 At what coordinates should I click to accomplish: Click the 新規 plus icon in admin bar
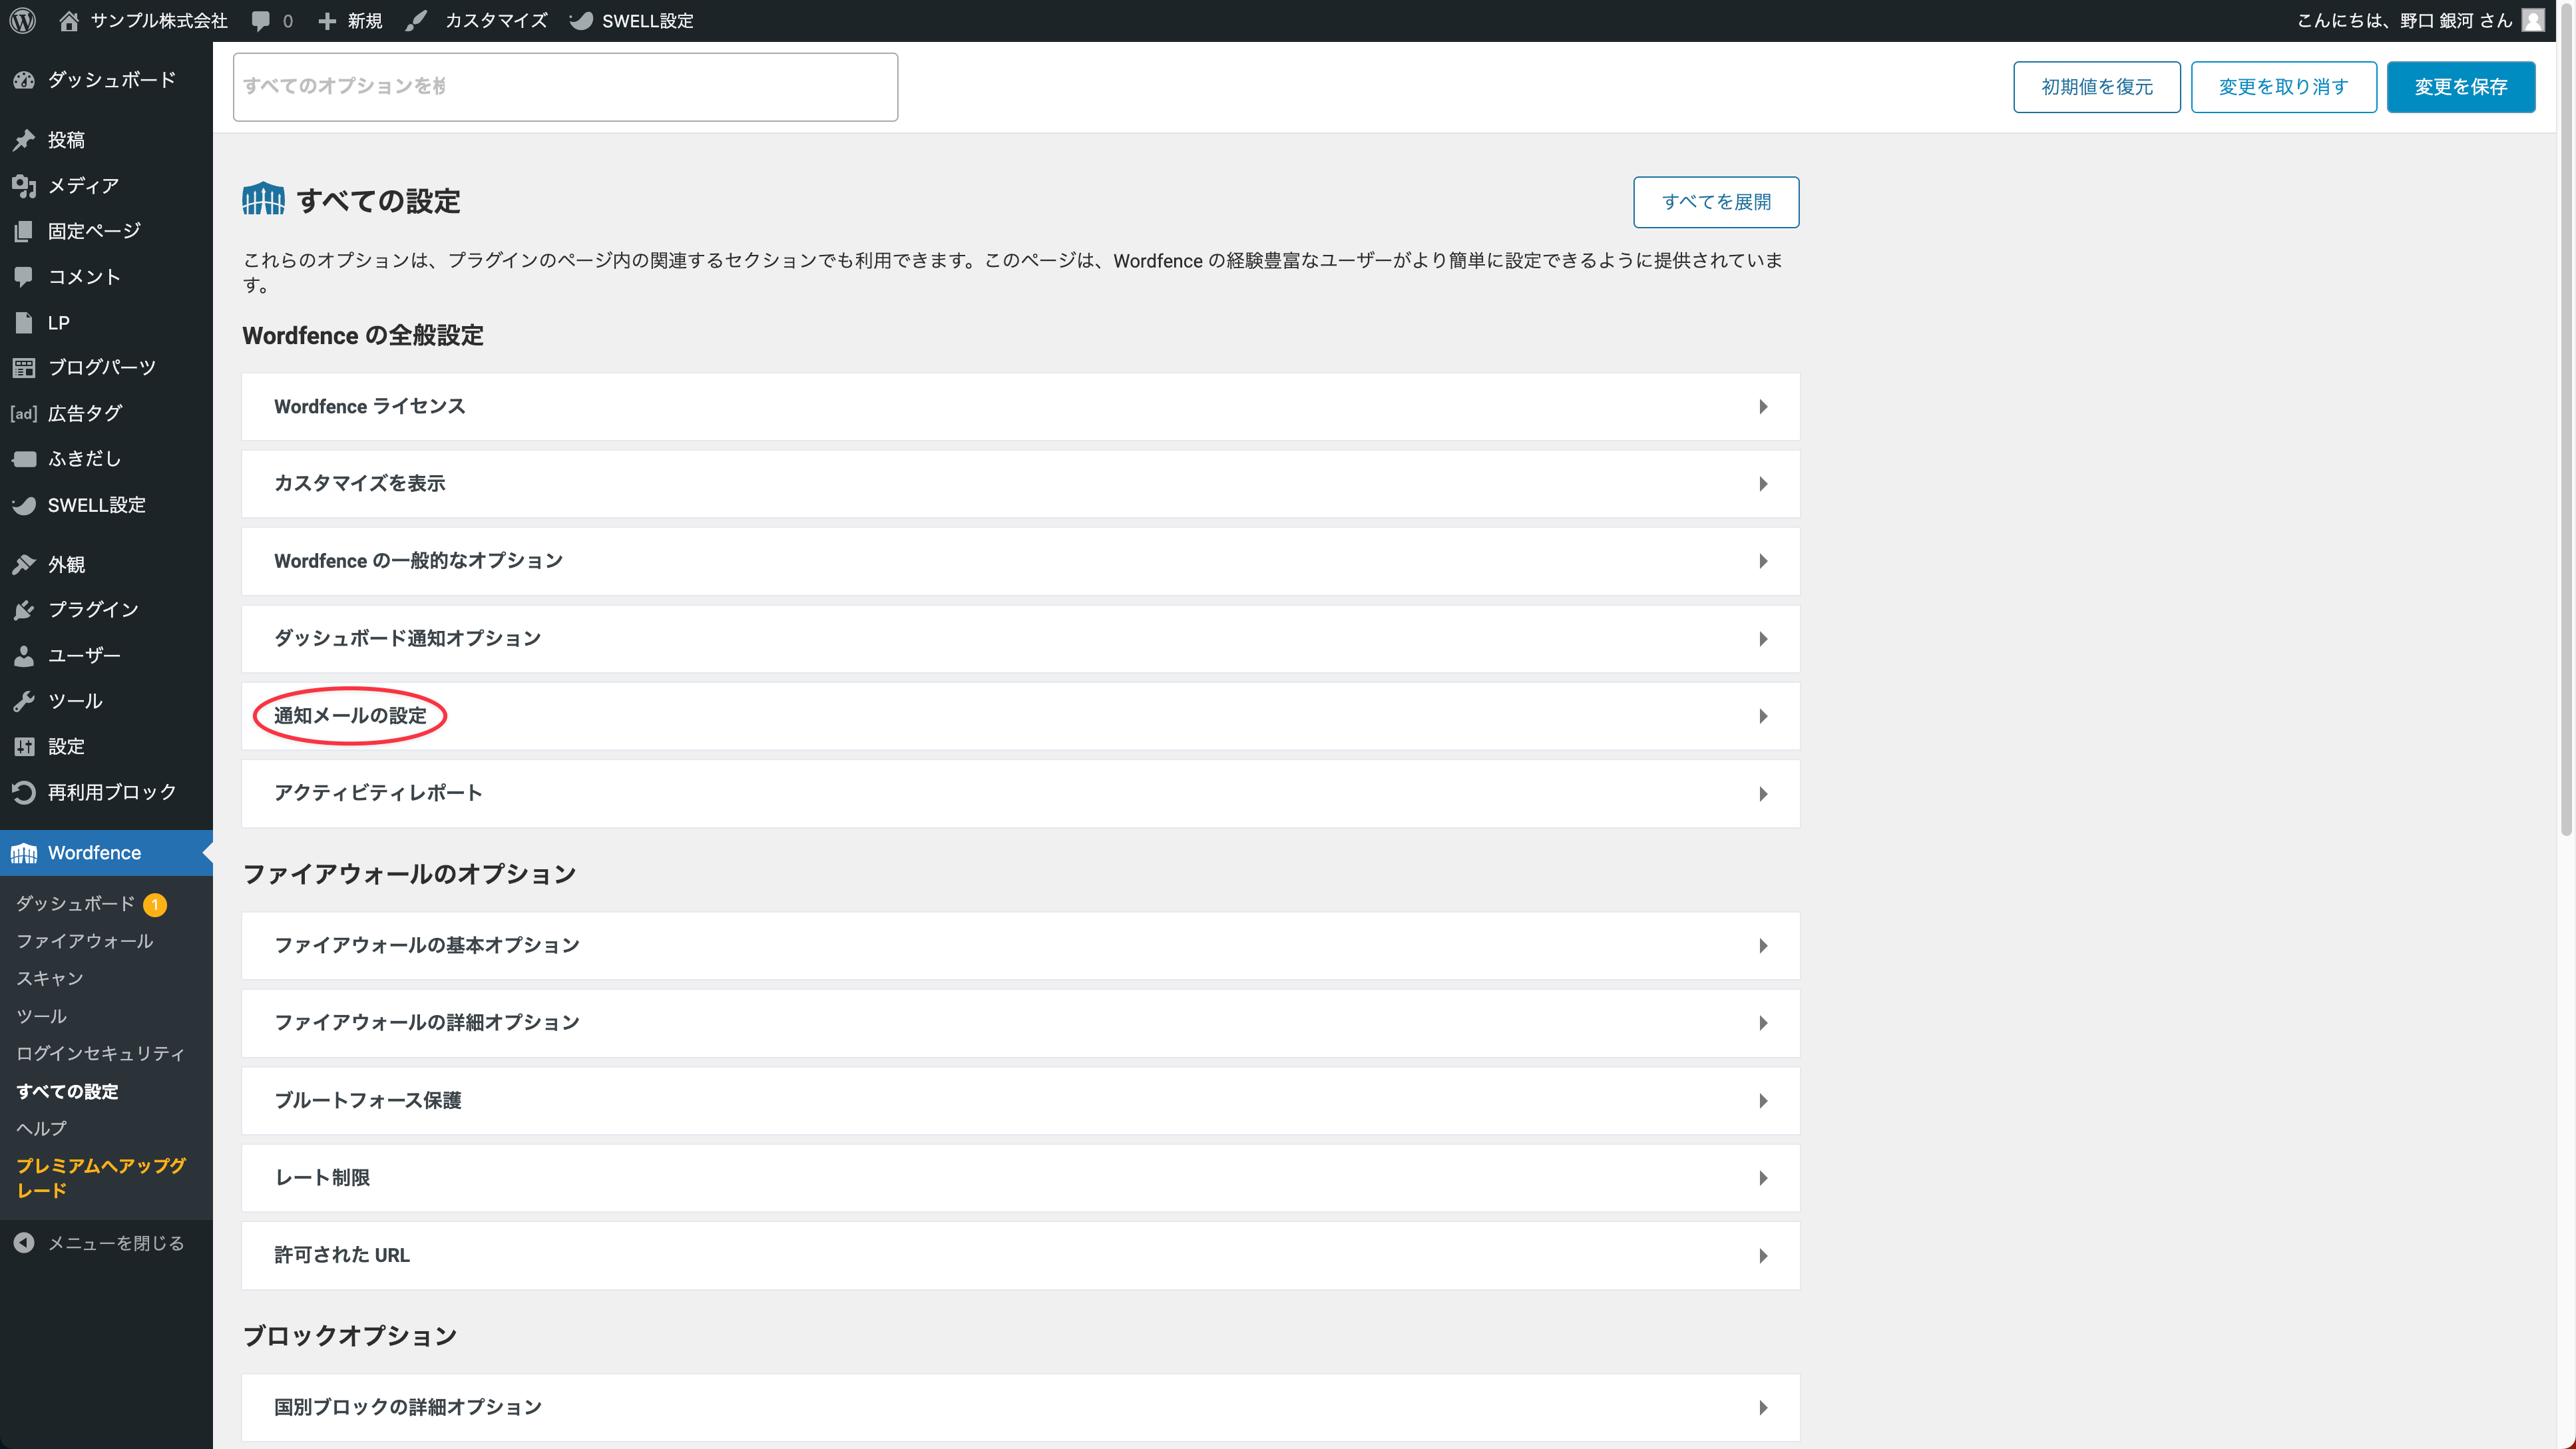pyautogui.click(x=327, y=20)
